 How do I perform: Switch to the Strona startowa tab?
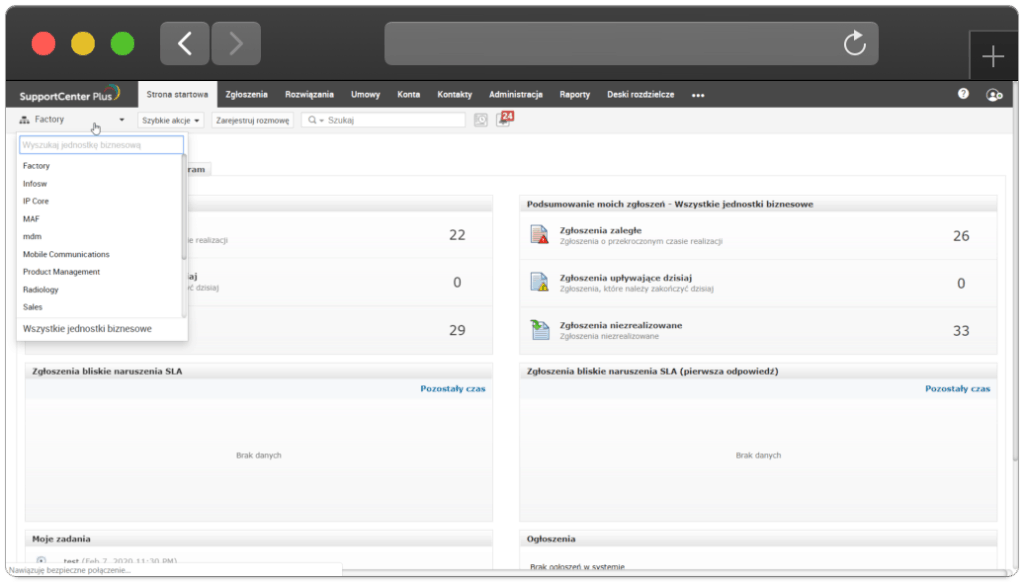tap(177, 95)
